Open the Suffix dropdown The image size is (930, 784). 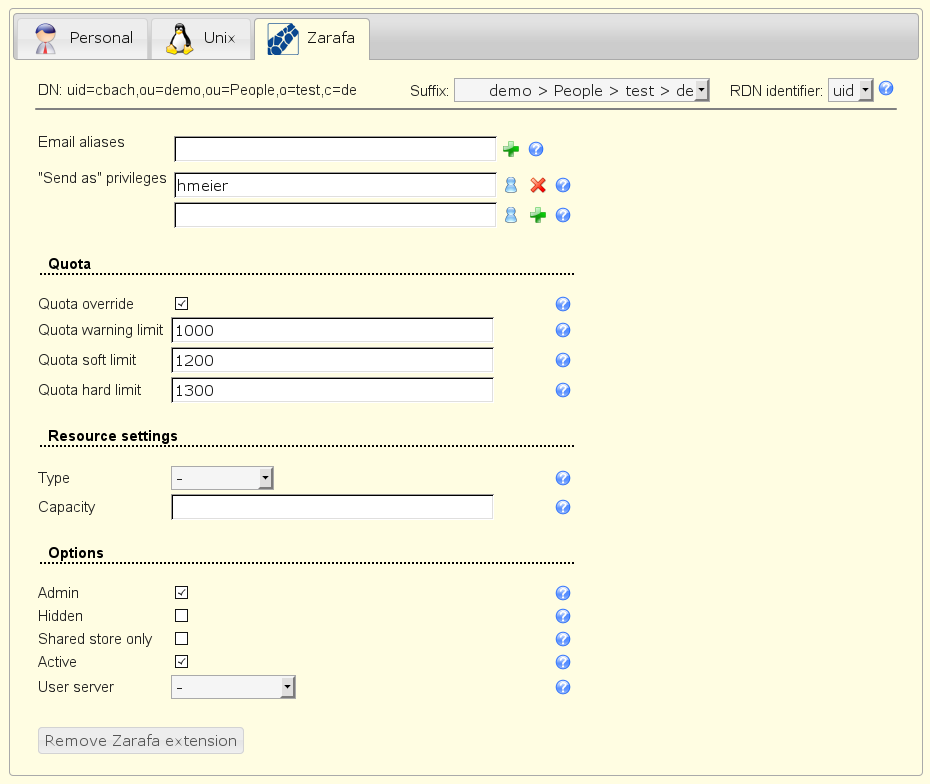[581, 91]
